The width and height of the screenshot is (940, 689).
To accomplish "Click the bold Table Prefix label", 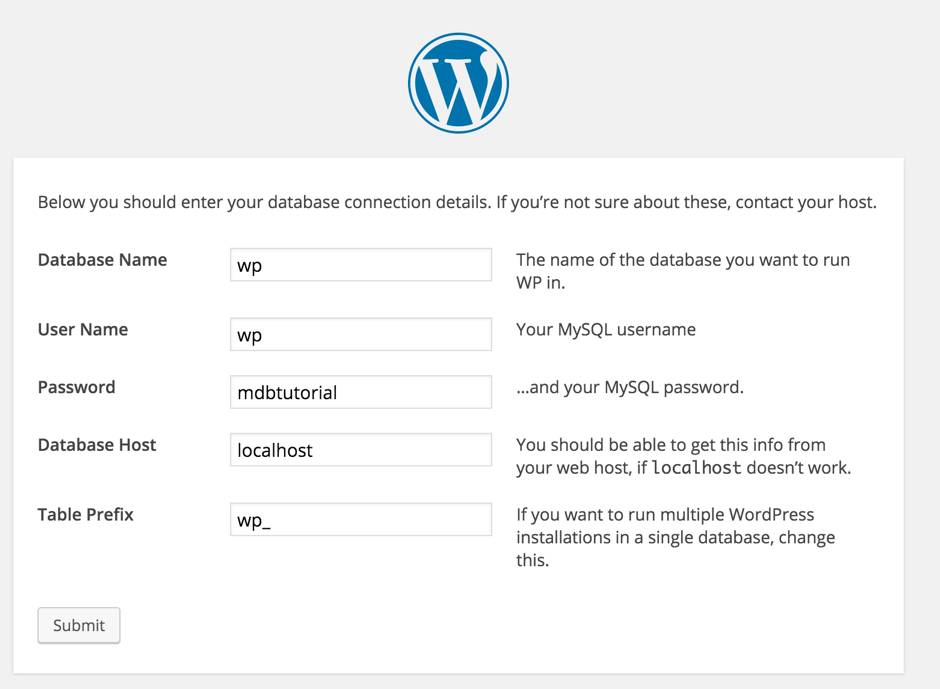I will pyautogui.click(x=85, y=515).
